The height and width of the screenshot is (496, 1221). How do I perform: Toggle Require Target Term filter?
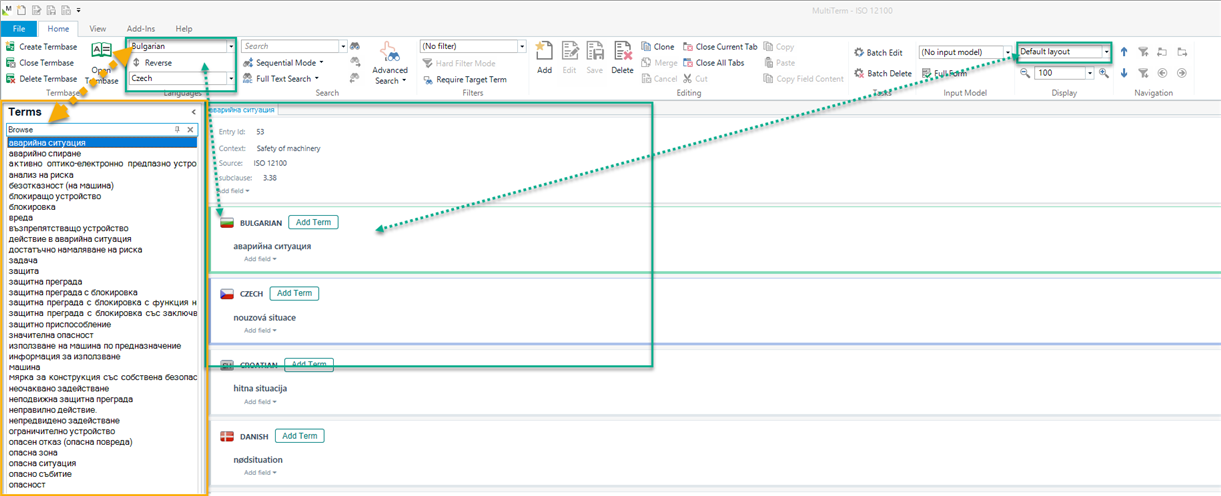click(427, 79)
